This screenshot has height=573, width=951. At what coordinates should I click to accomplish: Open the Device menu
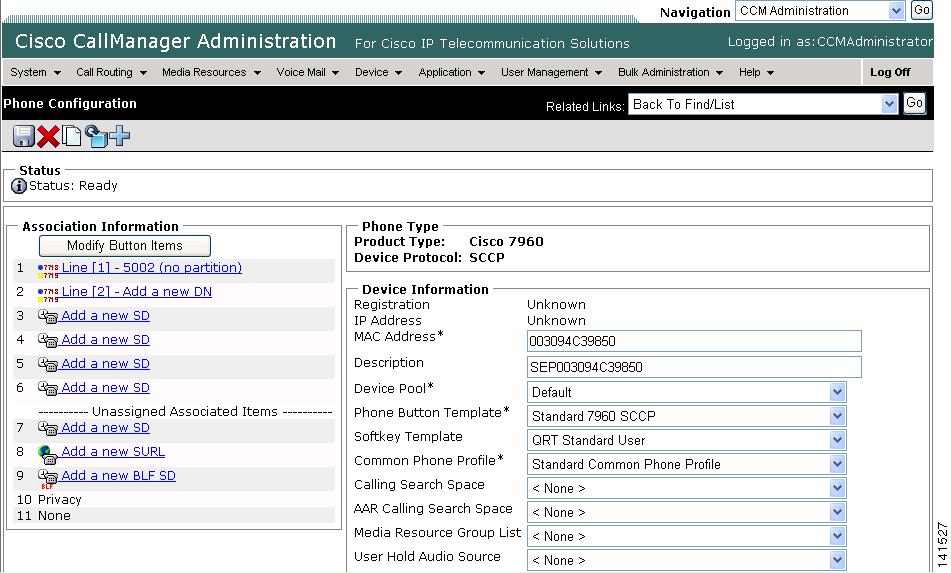378,72
